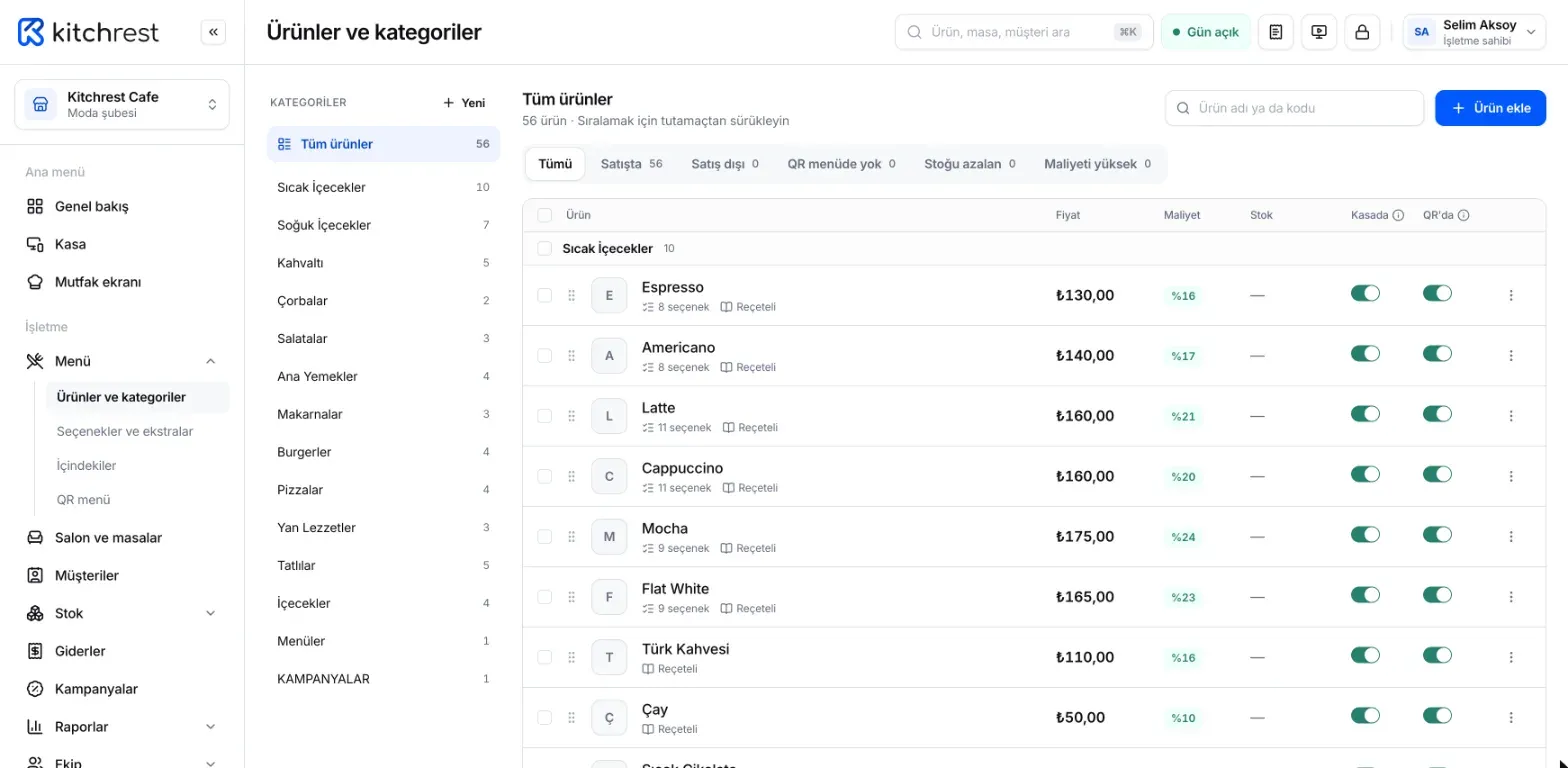The height and width of the screenshot is (768, 1568).
Task: Click the Gün açık status button
Action: [x=1206, y=32]
